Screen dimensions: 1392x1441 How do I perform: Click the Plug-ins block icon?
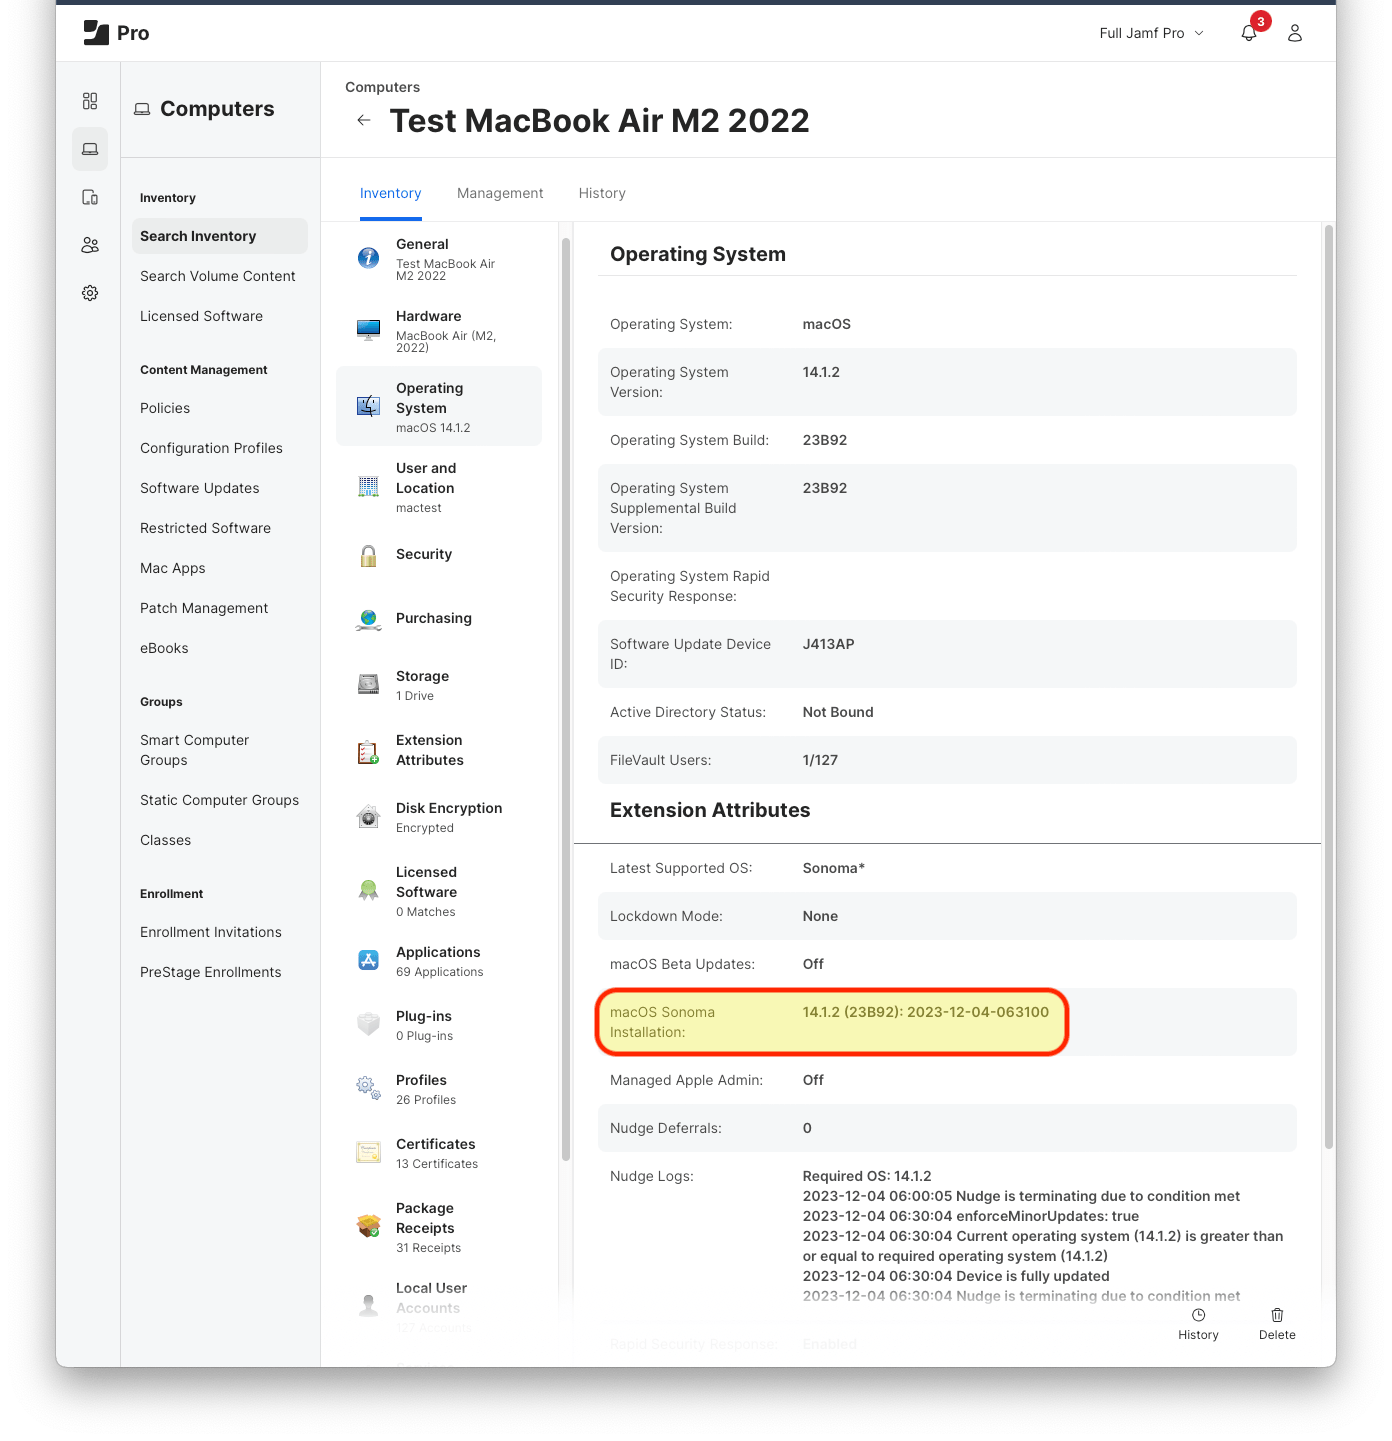tap(368, 1024)
